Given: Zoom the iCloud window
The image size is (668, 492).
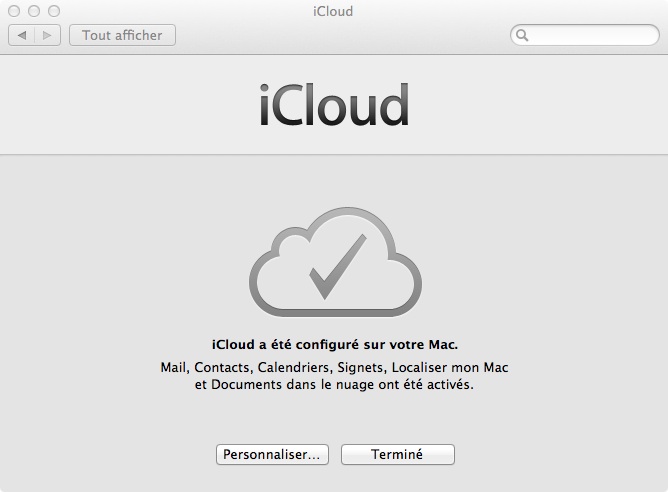Looking at the screenshot, I should point(54,11).
